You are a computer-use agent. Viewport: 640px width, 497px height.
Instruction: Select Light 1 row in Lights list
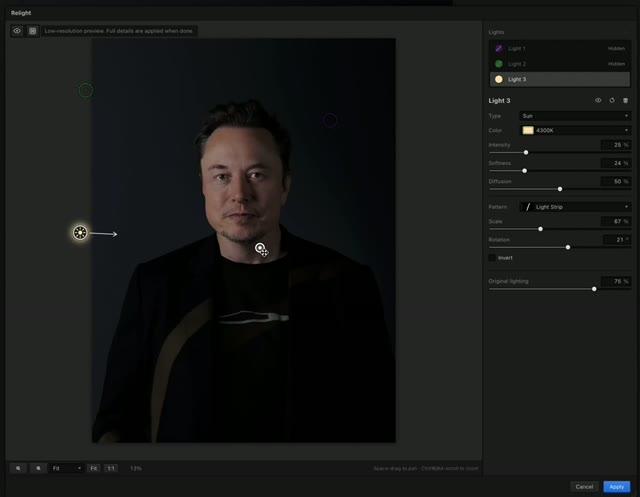[x=560, y=49]
